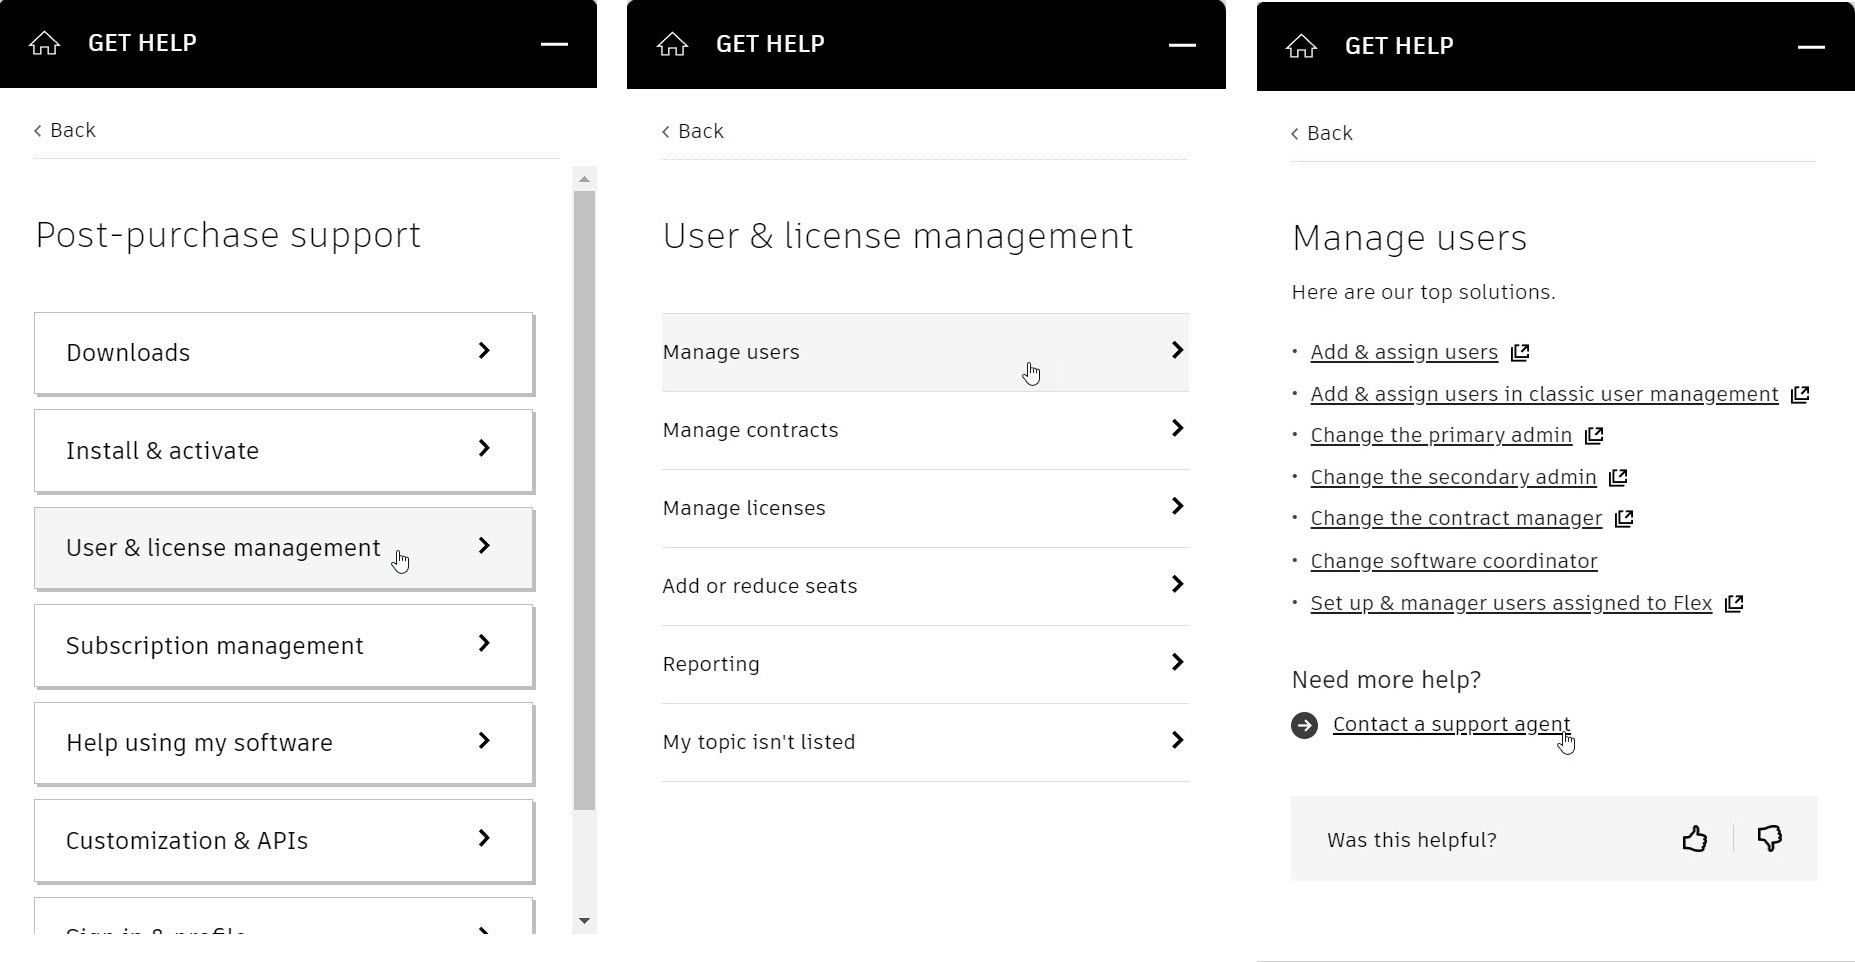1855x962 pixels.
Task: Click home icon in middle Get Help panel
Action: click(x=672, y=44)
